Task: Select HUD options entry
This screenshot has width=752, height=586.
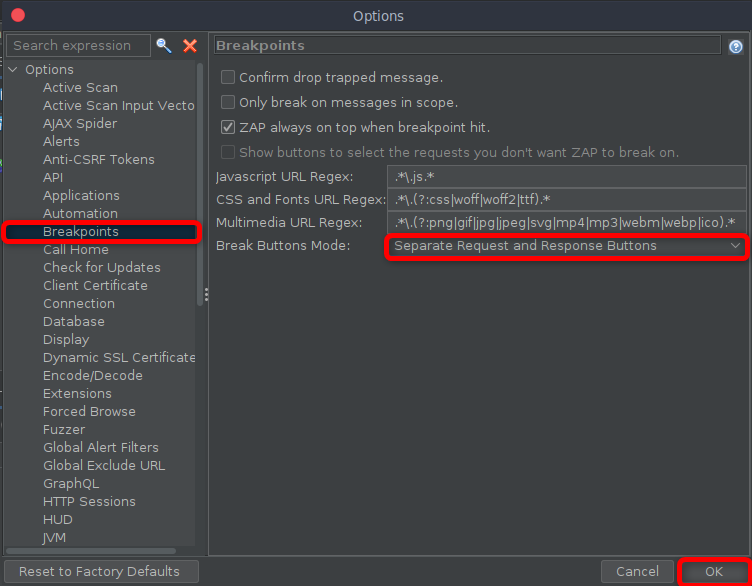Action: point(58,519)
